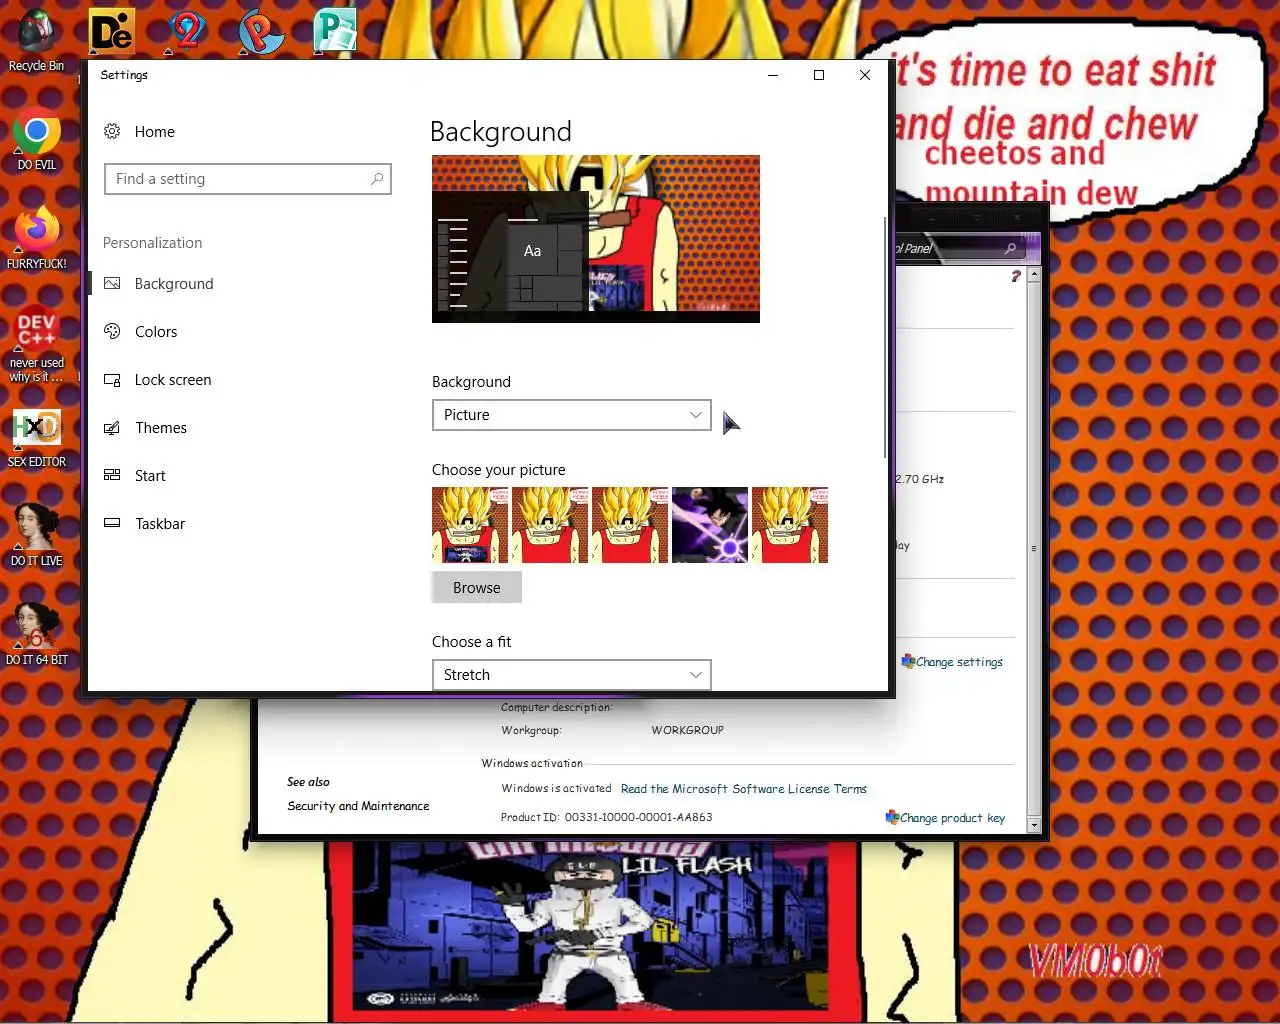Open the Choose a fit dropdown showing Stretch
The height and width of the screenshot is (1024, 1280).
click(x=571, y=675)
